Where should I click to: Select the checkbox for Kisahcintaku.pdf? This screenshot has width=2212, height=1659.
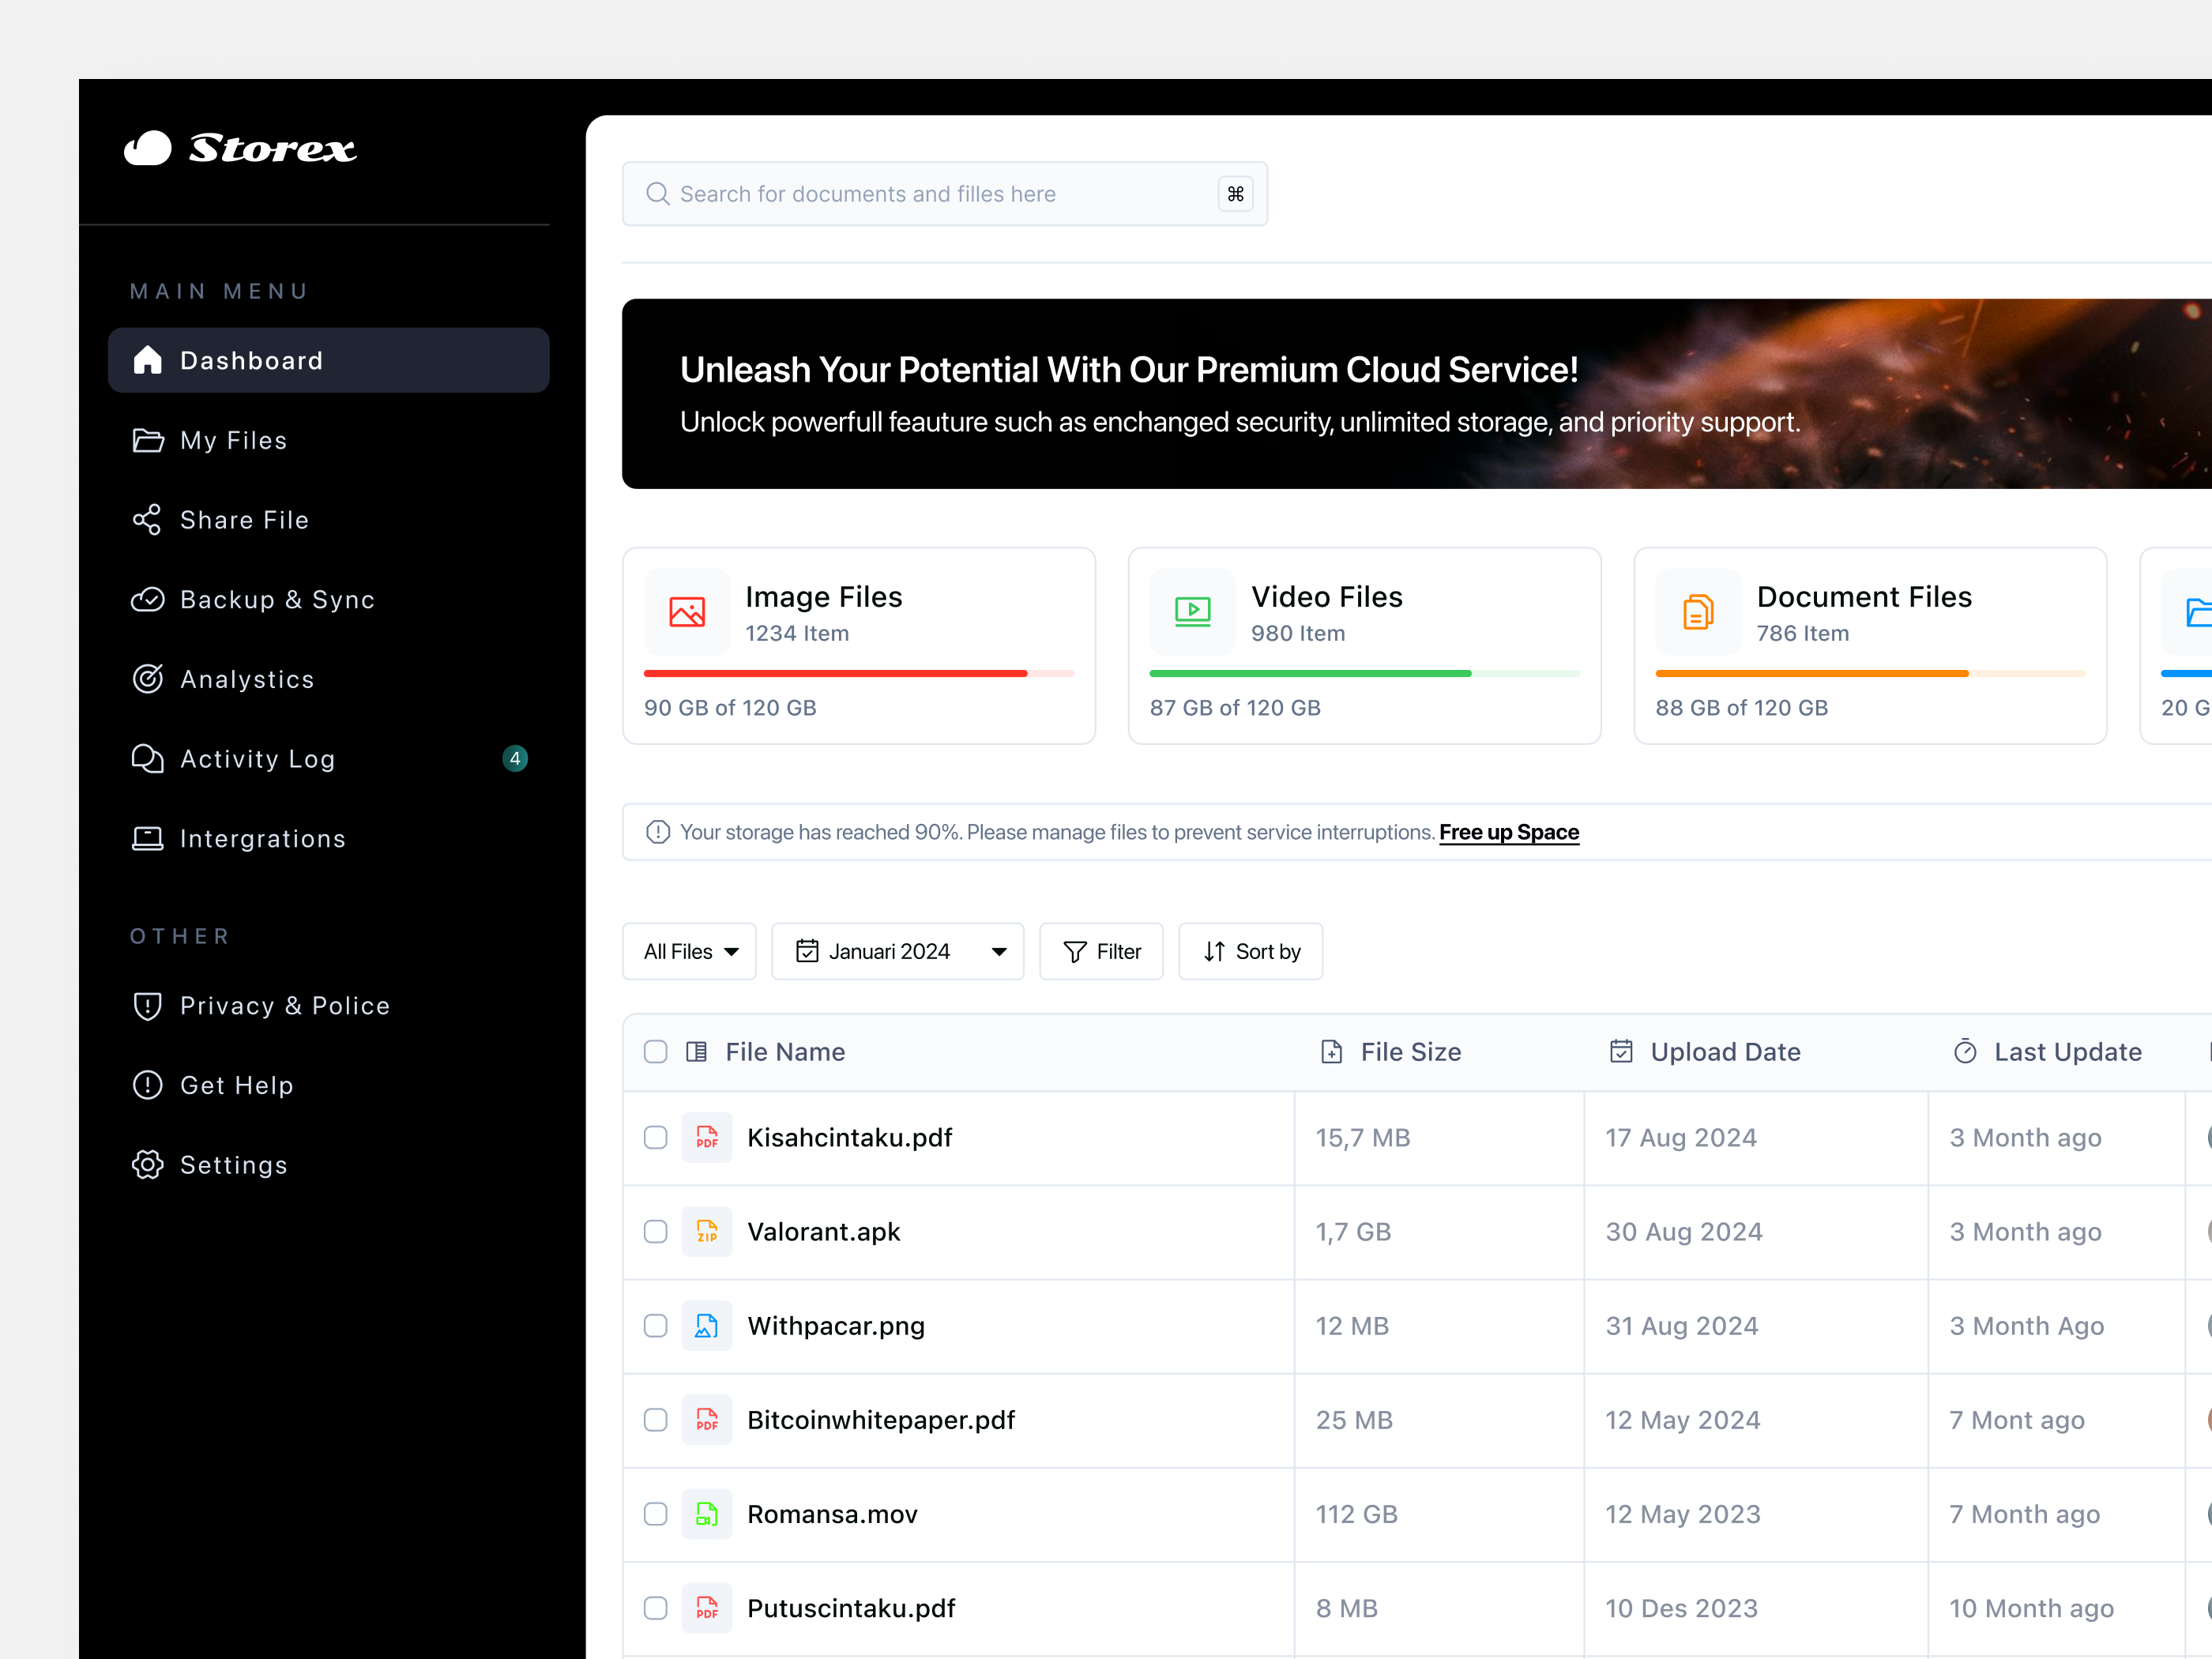656,1138
